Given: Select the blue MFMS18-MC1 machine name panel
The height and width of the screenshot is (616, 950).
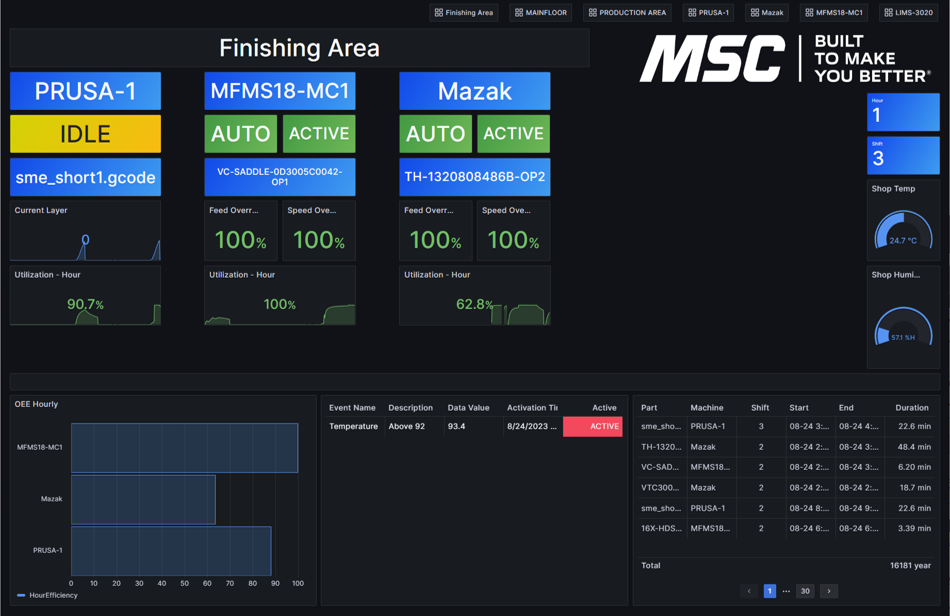Looking at the screenshot, I should point(280,91).
